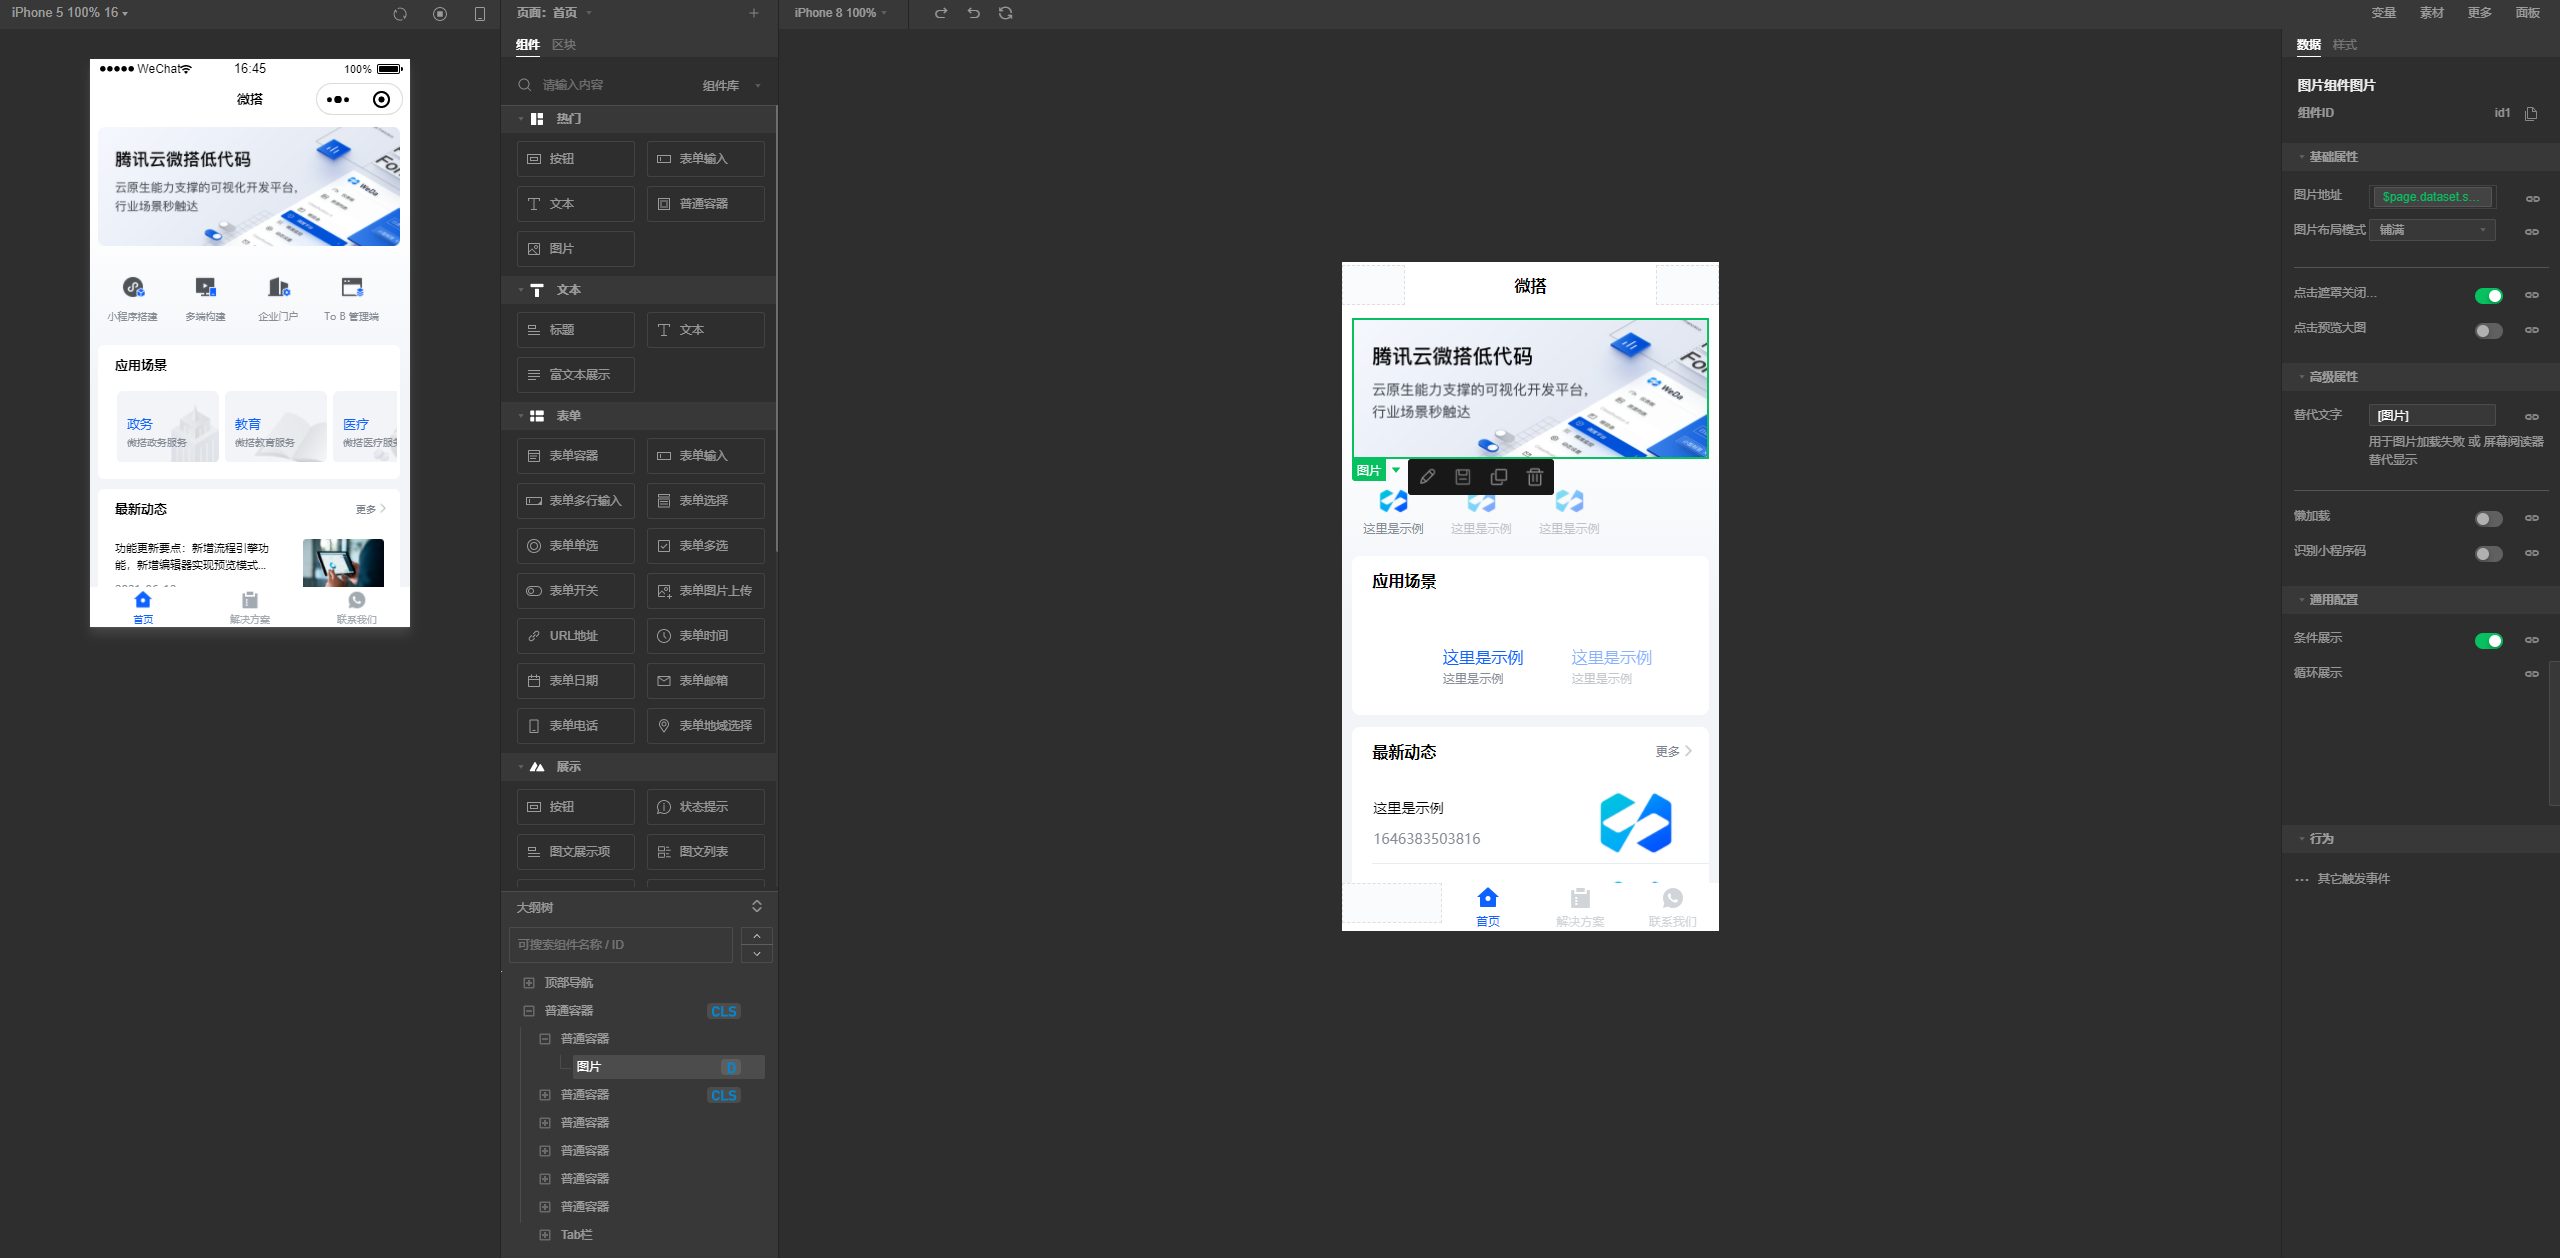
Task: Add the 状态提示 component
Action: pyautogui.click(x=706, y=807)
